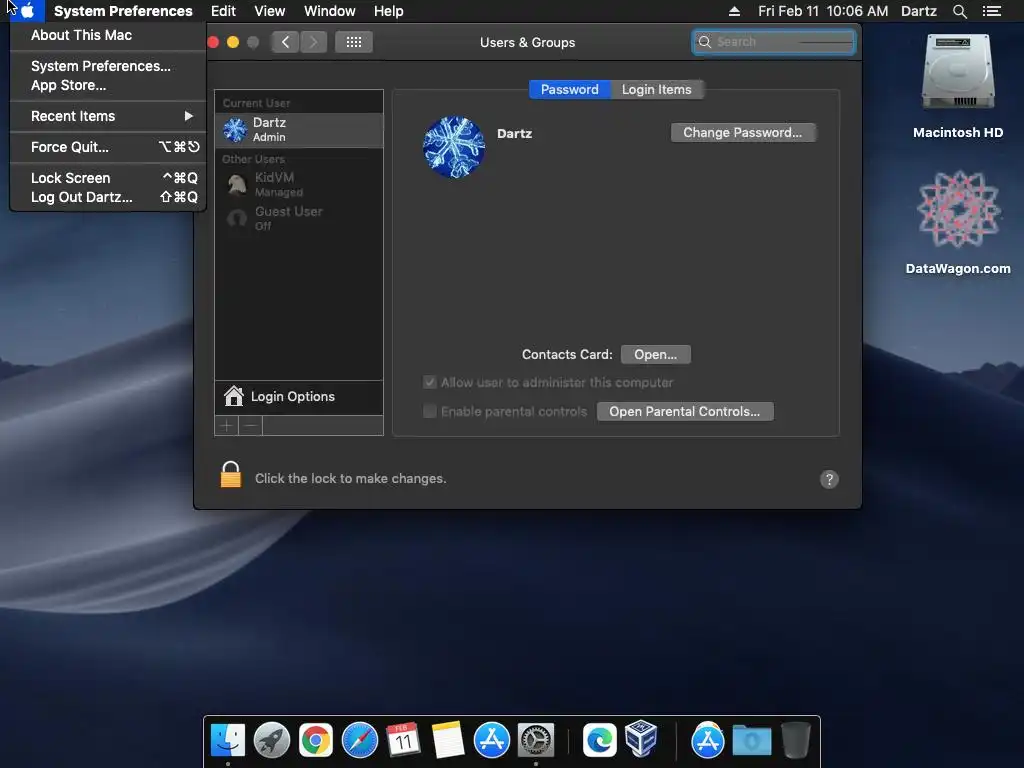Expand Recent Items submenu

(x=108, y=116)
